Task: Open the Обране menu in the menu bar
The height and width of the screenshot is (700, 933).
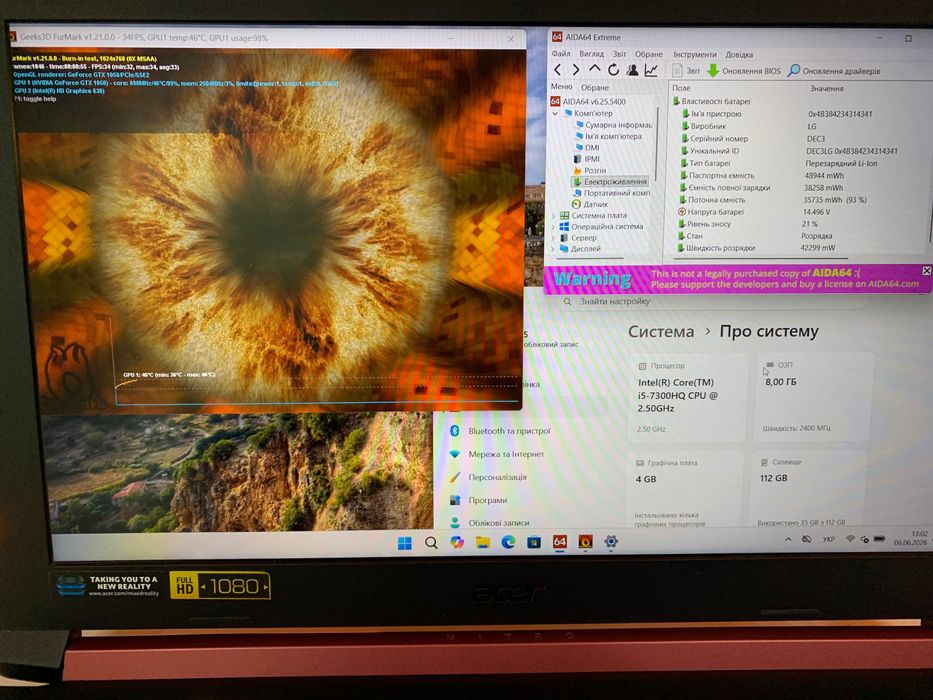Action: [649, 54]
